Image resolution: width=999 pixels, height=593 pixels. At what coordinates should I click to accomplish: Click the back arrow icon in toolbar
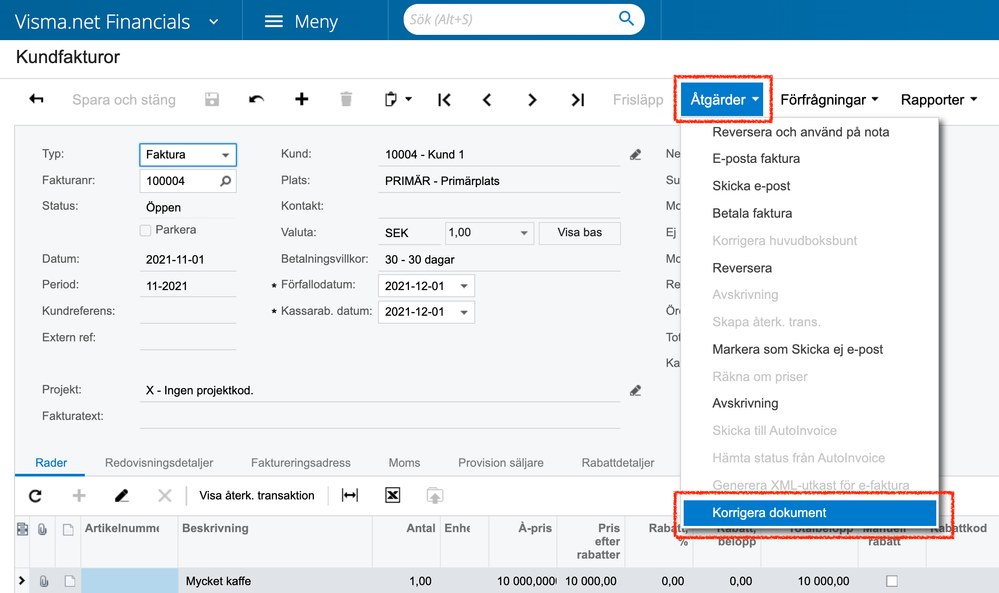click(x=36, y=99)
